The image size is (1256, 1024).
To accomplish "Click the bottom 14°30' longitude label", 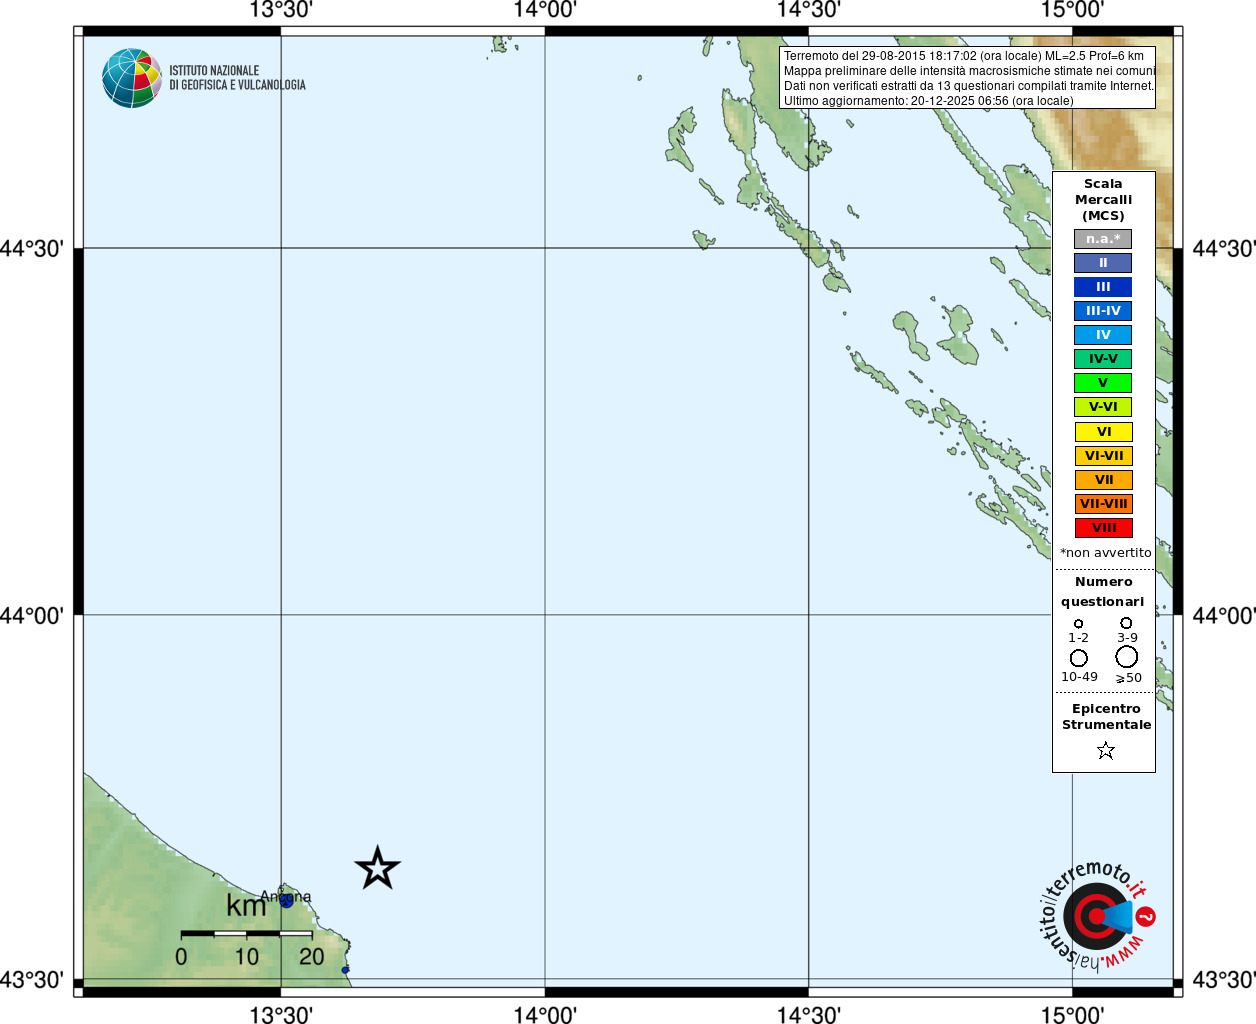I will point(809,1015).
